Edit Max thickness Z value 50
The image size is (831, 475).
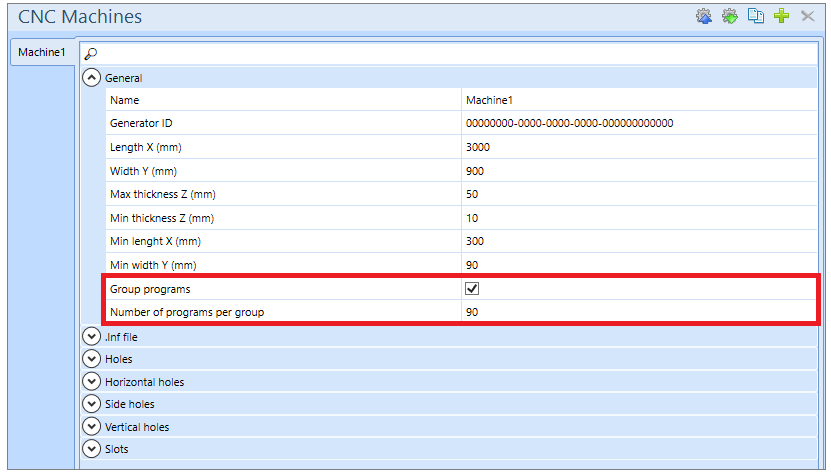639,194
